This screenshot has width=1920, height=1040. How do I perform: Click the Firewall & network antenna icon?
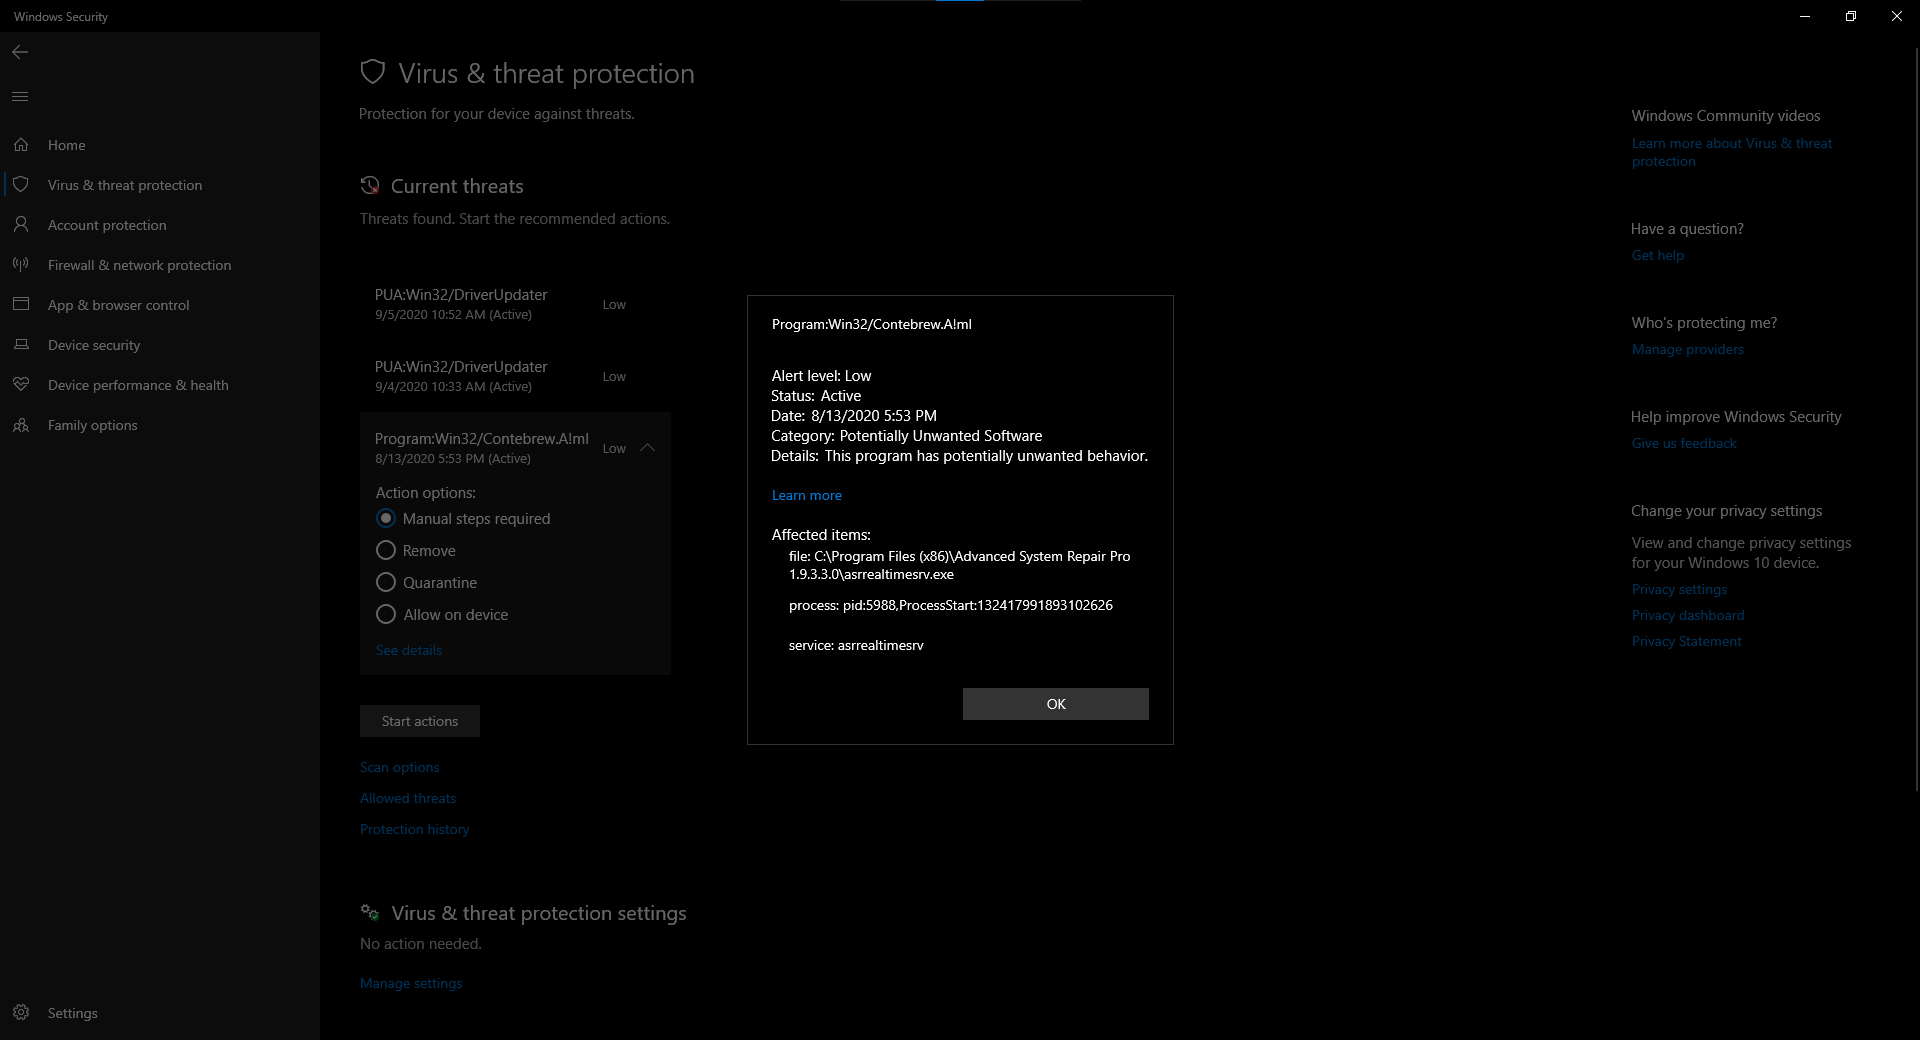[21, 265]
